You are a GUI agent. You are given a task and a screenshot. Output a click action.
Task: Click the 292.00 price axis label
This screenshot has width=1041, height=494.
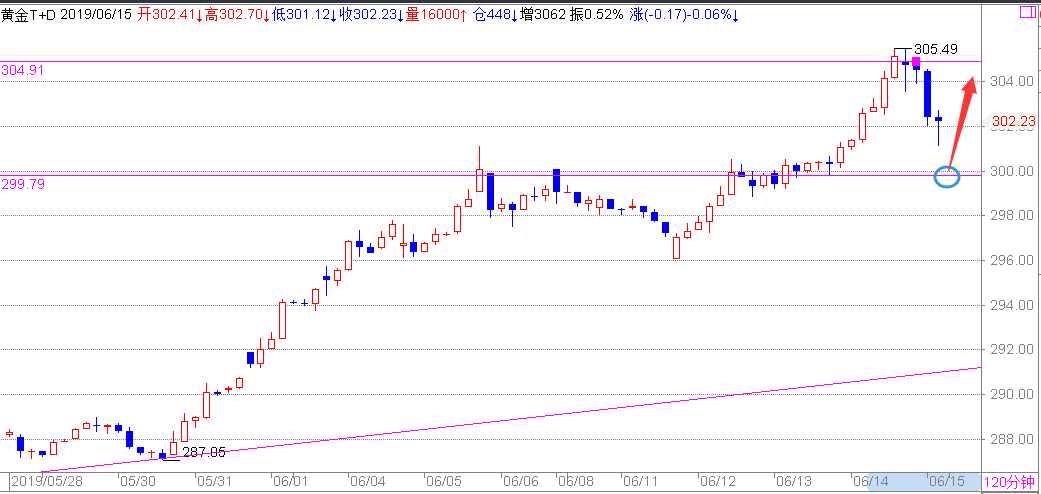[x=1012, y=349]
